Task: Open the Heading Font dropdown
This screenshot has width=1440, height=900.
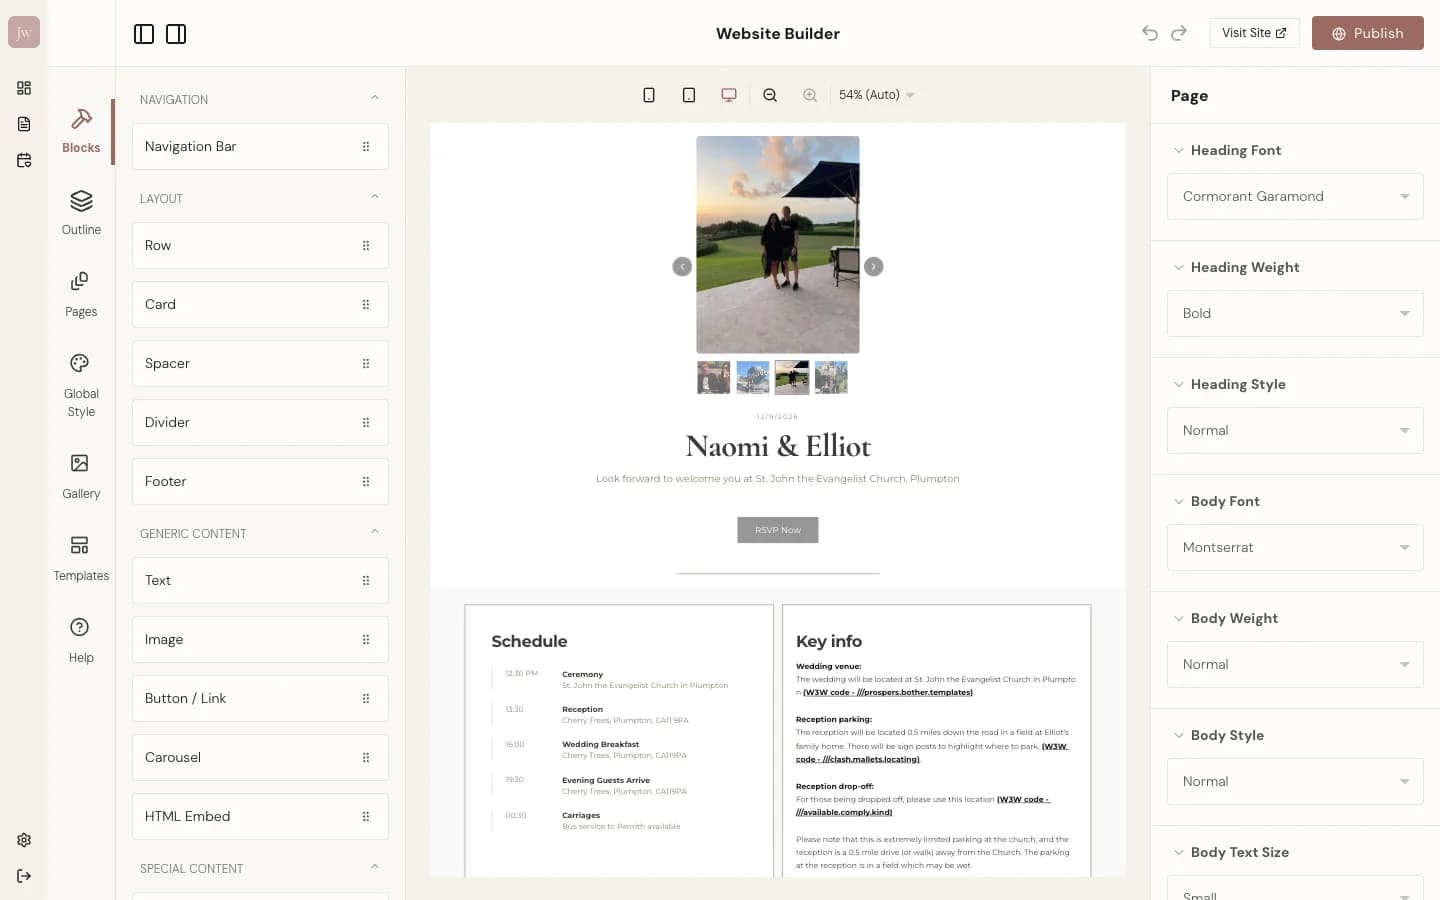Action: (1294, 196)
